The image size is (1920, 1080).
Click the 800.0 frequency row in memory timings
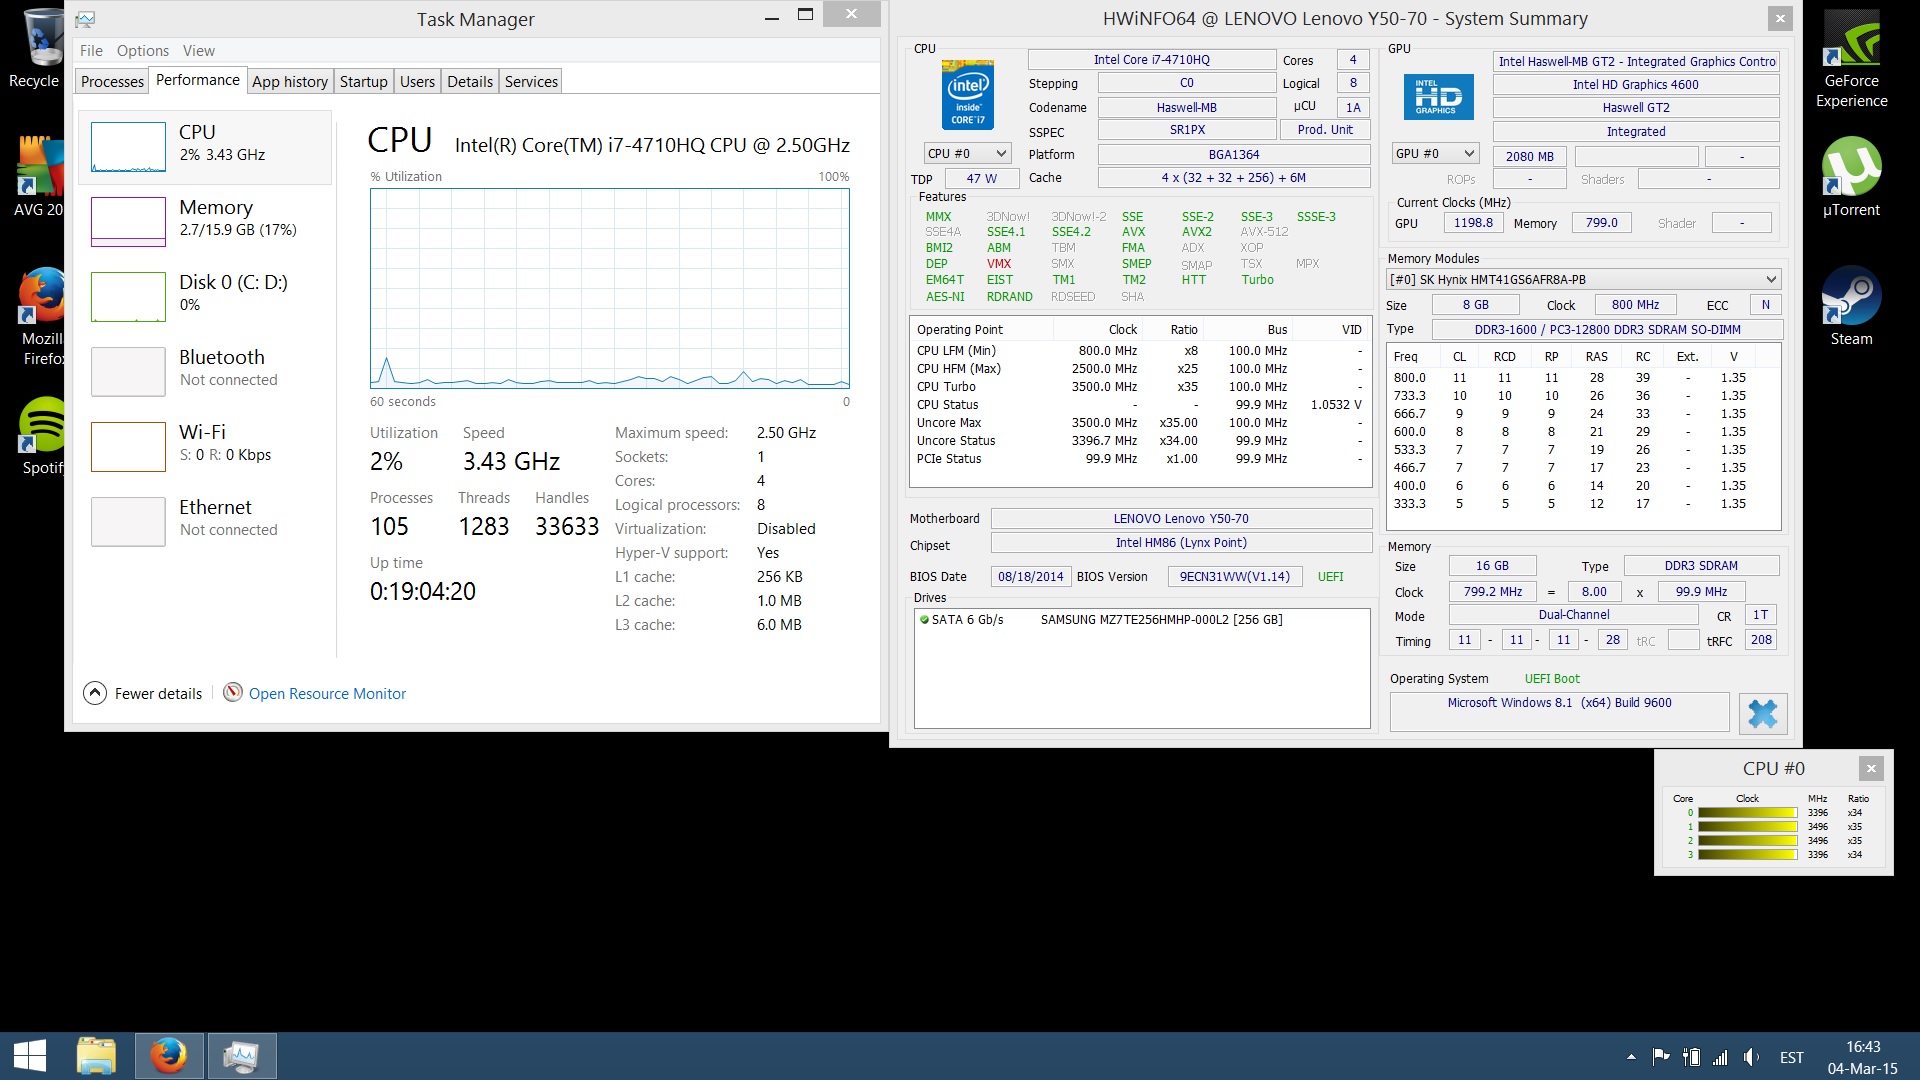(1583, 378)
